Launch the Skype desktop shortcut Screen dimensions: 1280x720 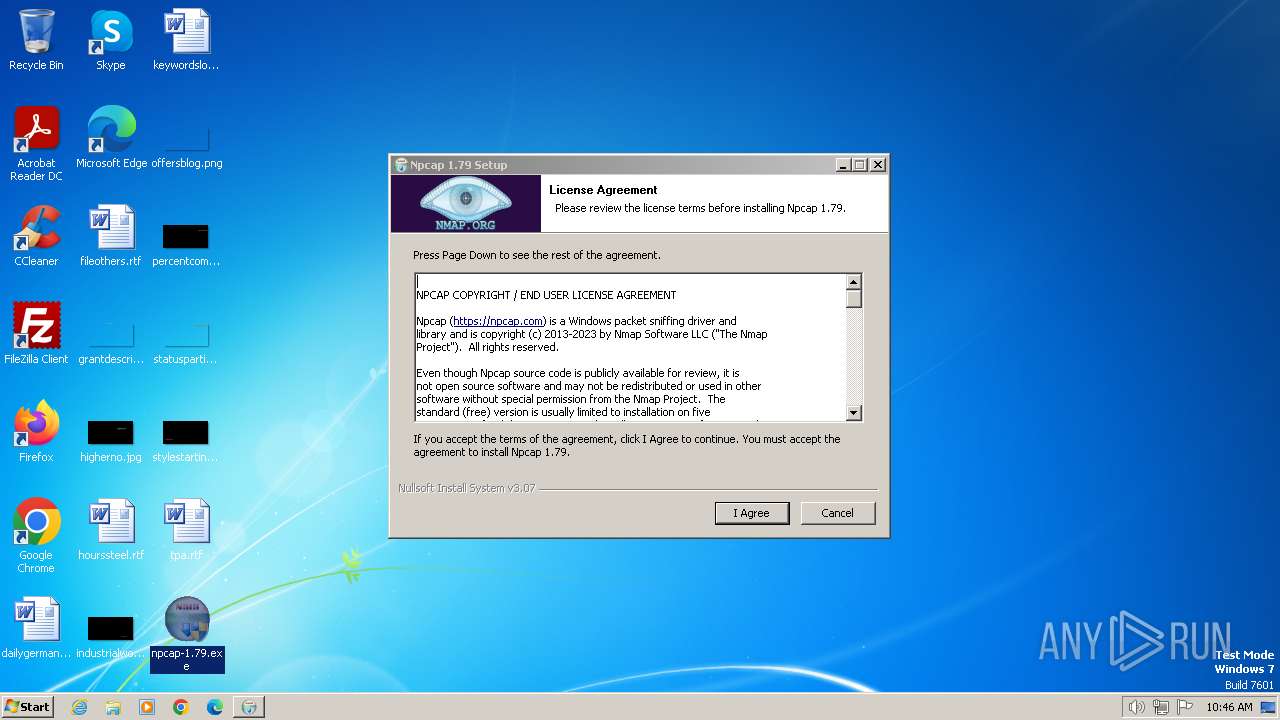(111, 40)
